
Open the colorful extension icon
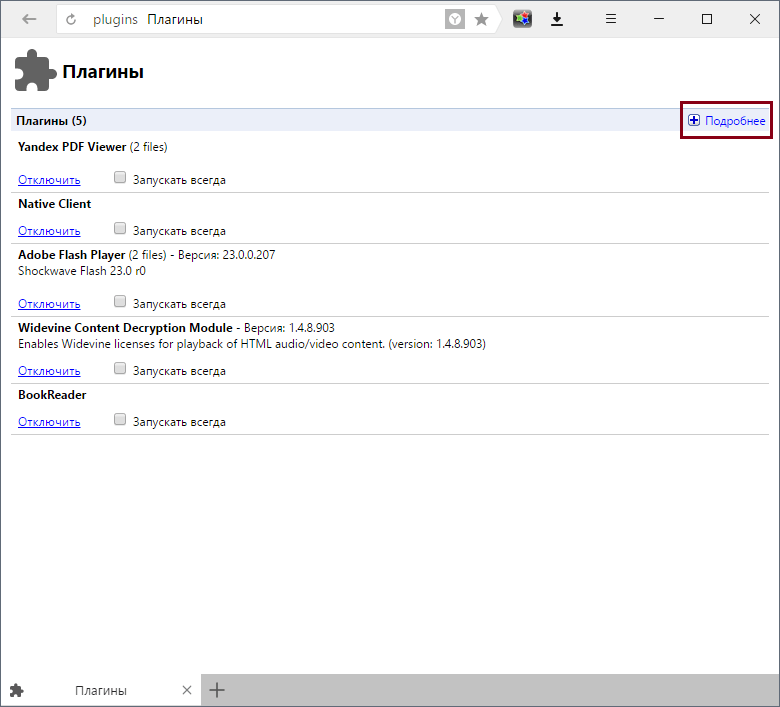tap(522, 19)
